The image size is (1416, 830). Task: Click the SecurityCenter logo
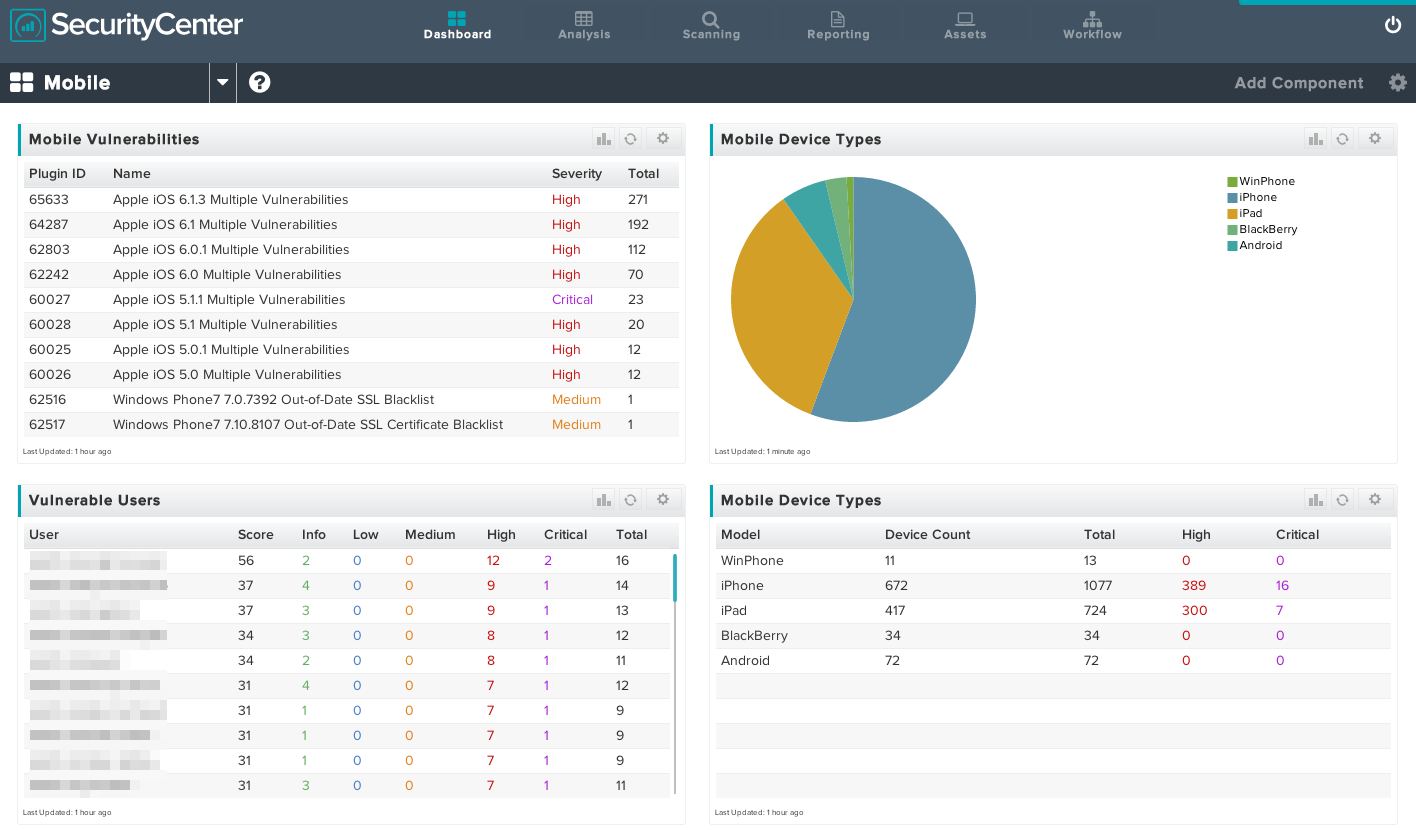(x=127, y=25)
